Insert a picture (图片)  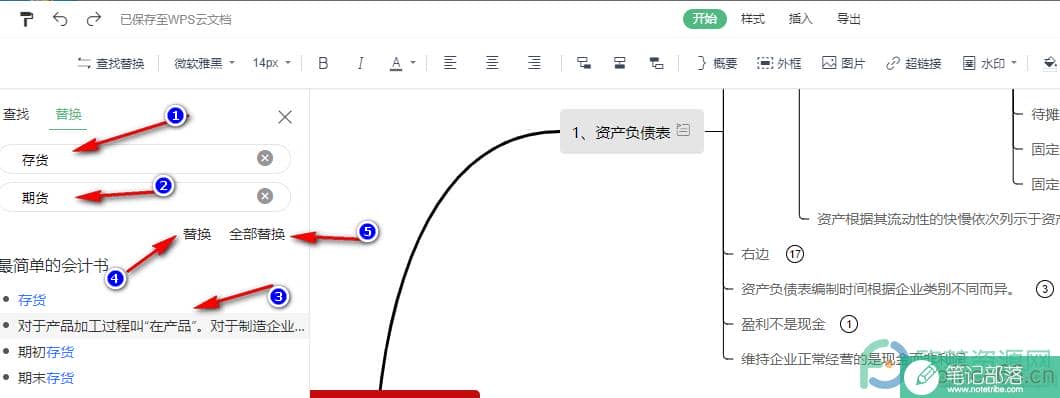(843, 64)
